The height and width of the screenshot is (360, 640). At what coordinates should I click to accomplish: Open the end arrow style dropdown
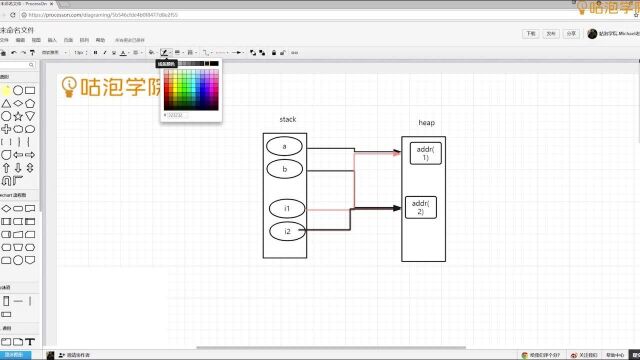(x=238, y=53)
